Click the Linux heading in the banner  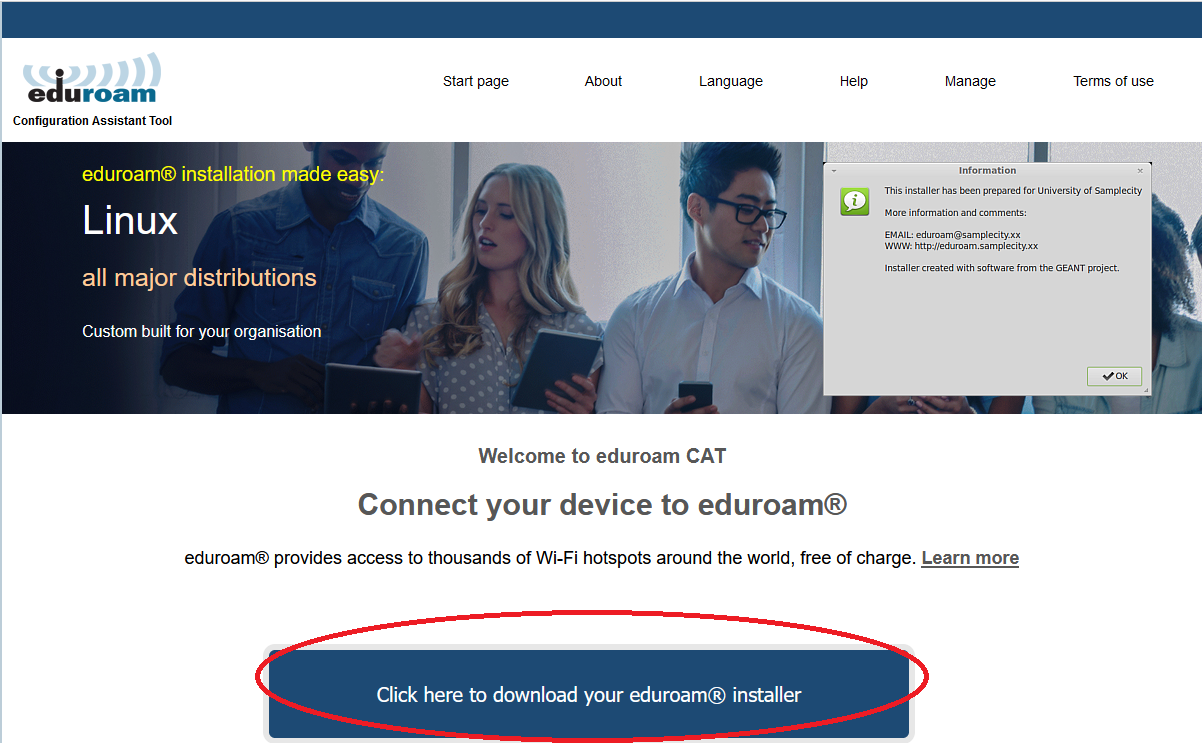pos(130,220)
